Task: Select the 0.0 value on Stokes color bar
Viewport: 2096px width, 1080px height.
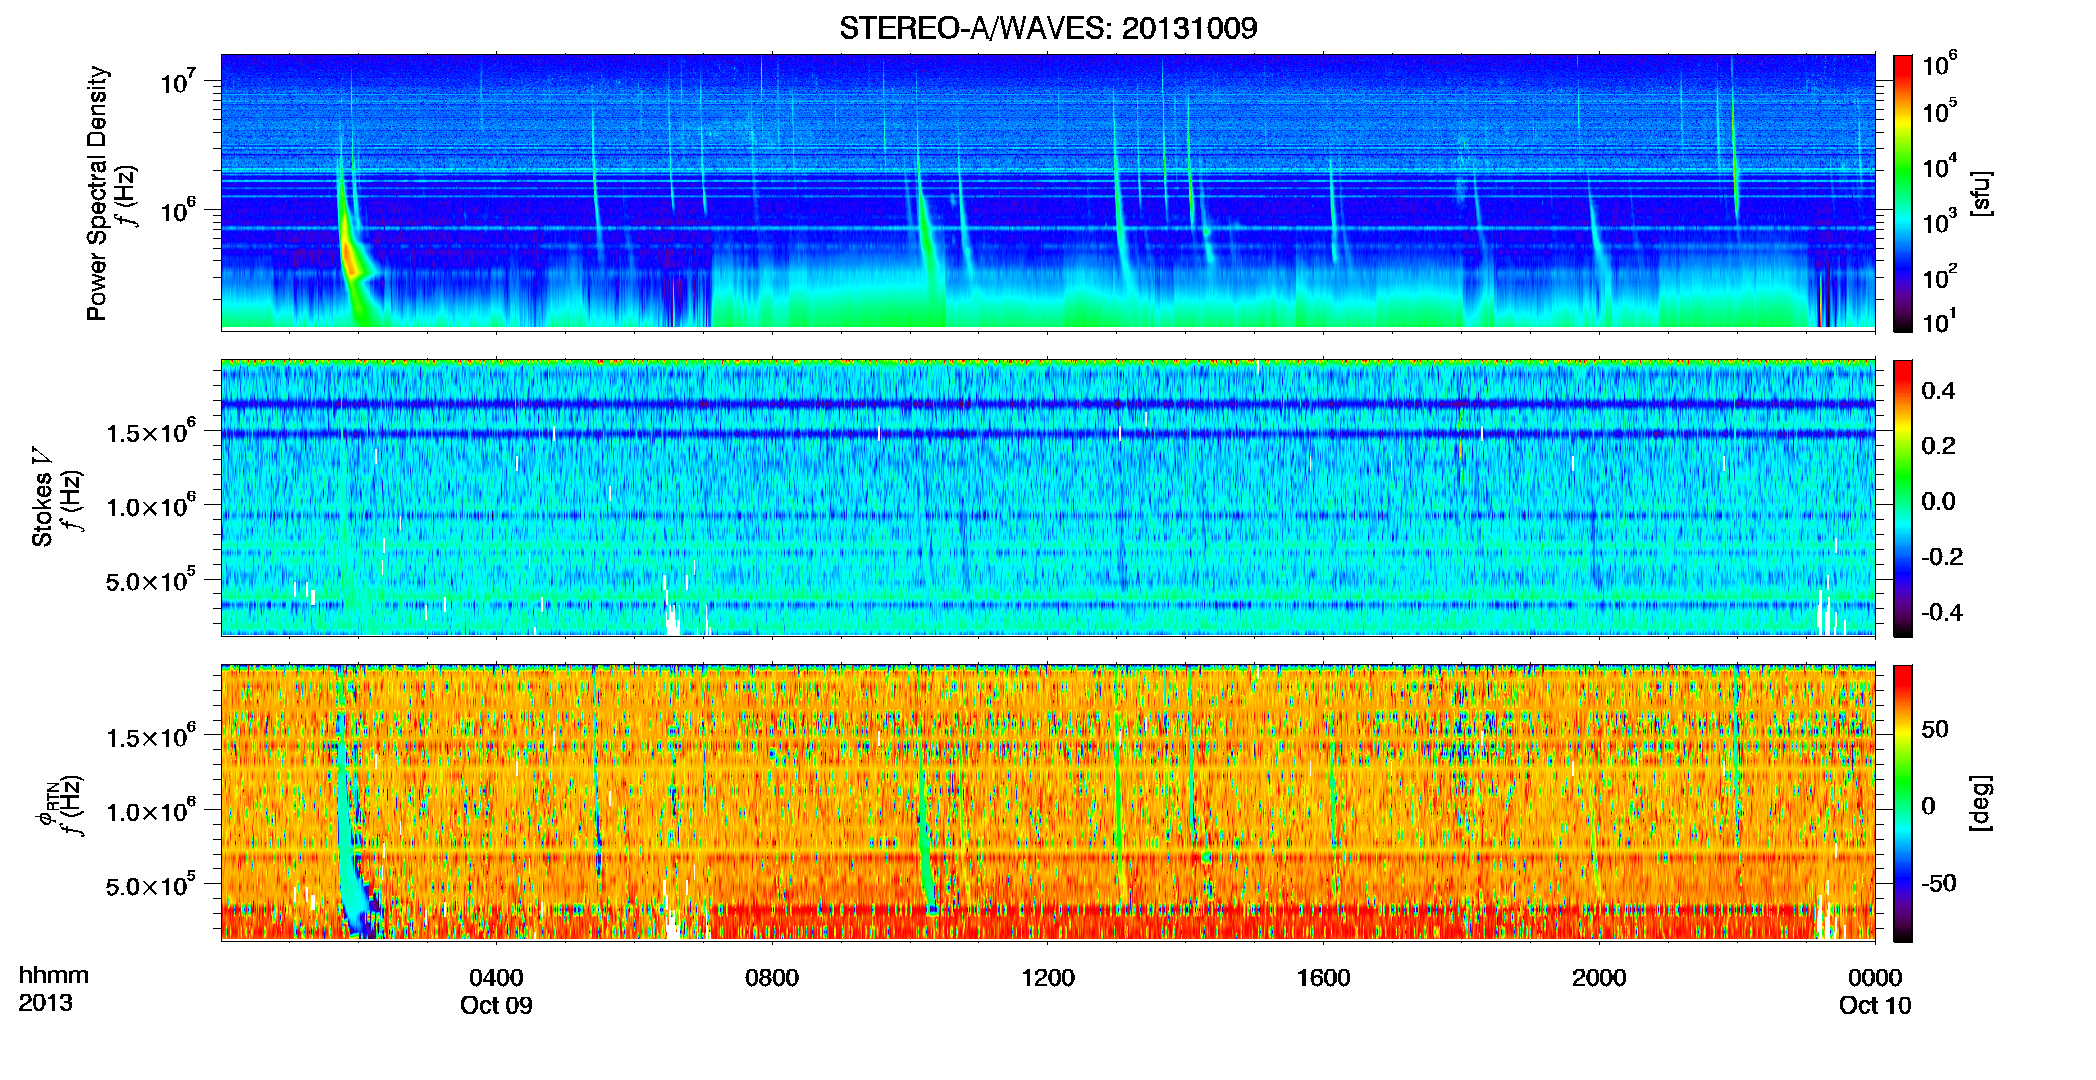Action: 1938,501
